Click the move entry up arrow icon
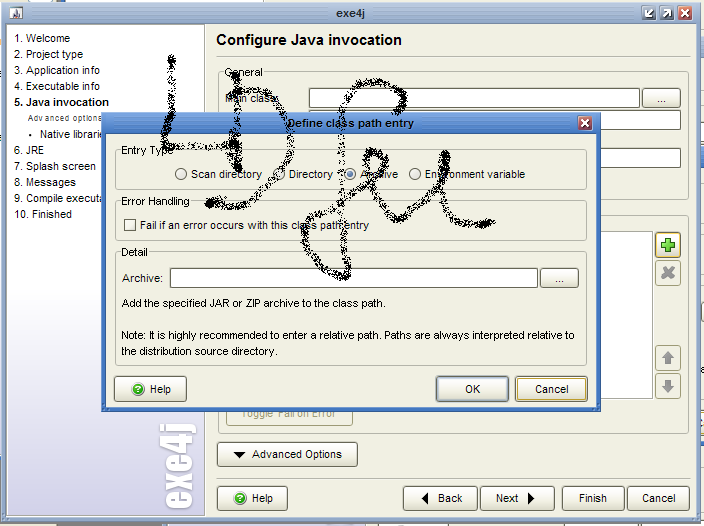The height and width of the screenshot is (526, 704). click(x=668, y=358)
